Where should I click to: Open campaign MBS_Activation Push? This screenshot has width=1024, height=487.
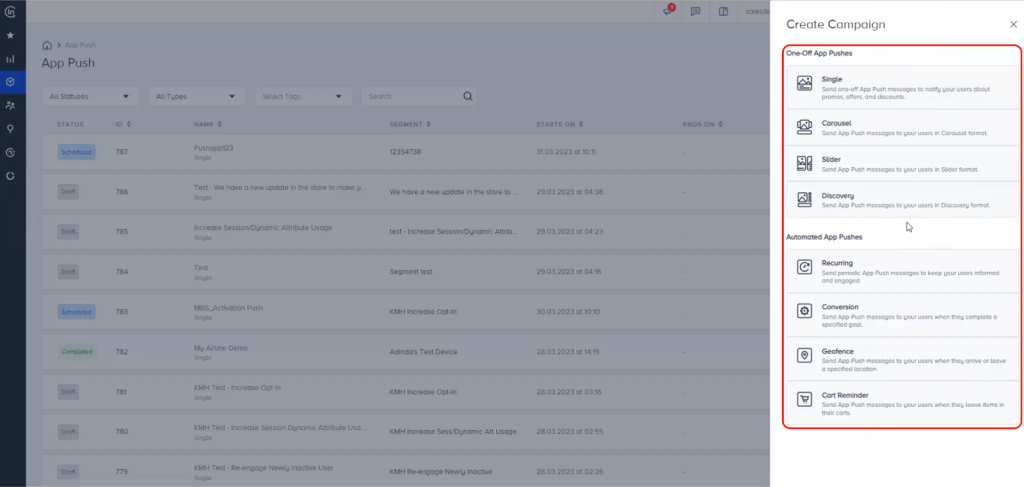[228, 307]
